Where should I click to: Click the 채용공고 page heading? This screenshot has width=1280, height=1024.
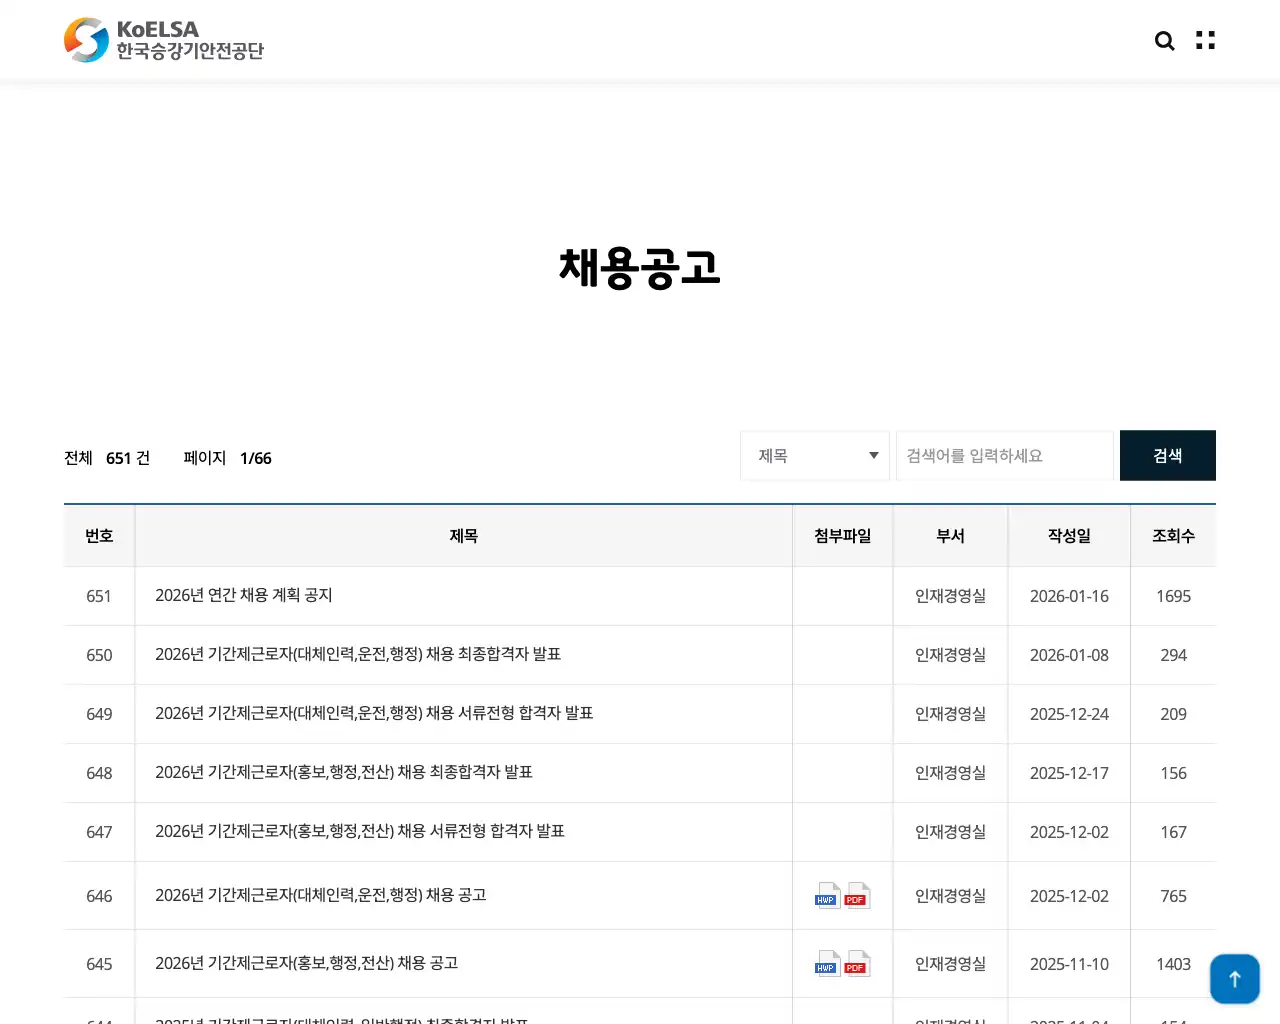pyautogui.click(x=639, y=268)
